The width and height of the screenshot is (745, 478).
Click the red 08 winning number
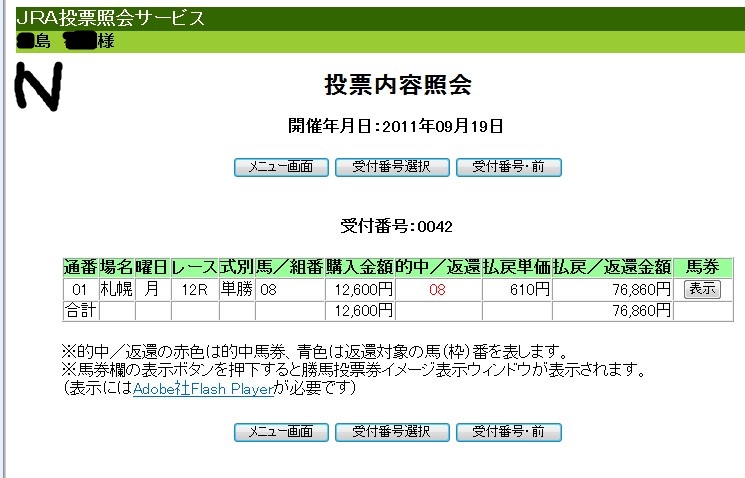(x=438, y=289)
